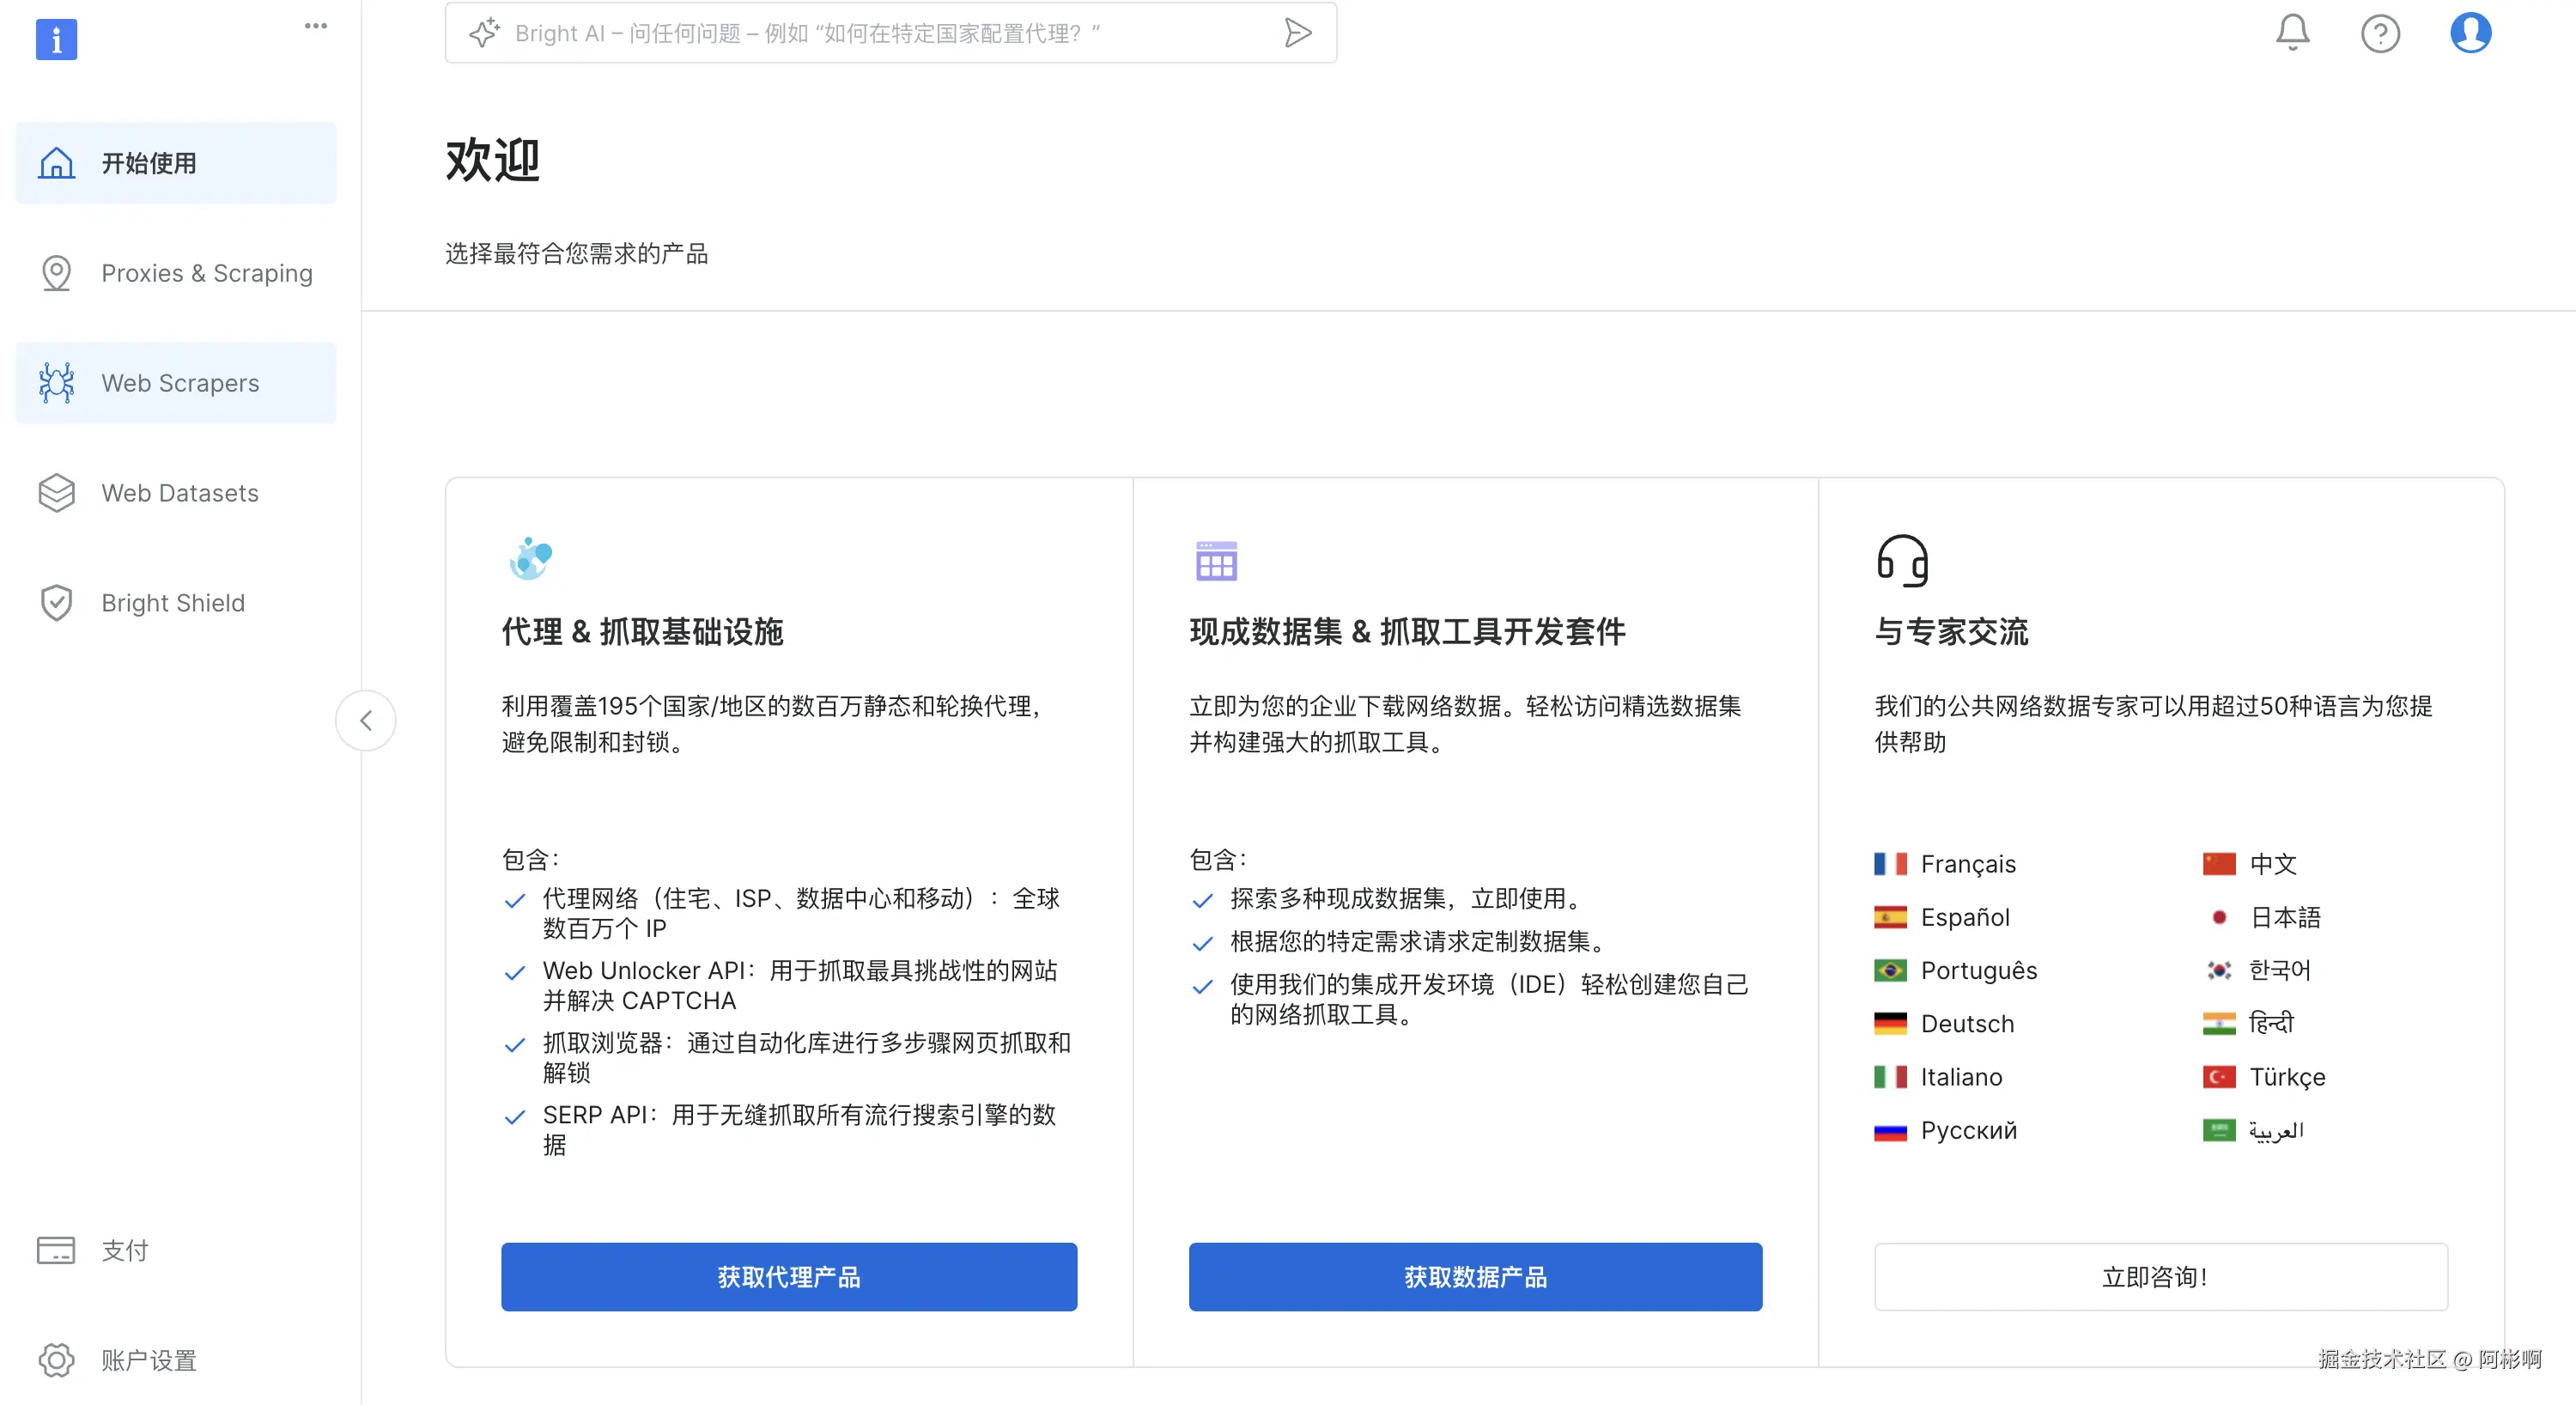Viewport: 2576px width, 1405px height.
Task: Open Bright Shield via its shield icon
Action: (56, 602)
